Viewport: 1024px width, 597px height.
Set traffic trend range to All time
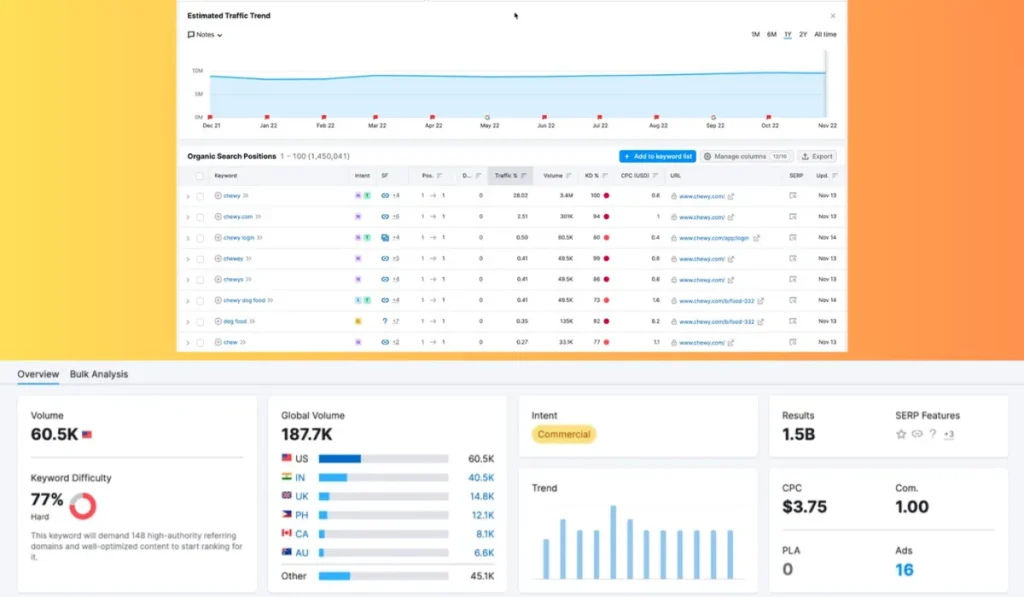click(825, 35)
